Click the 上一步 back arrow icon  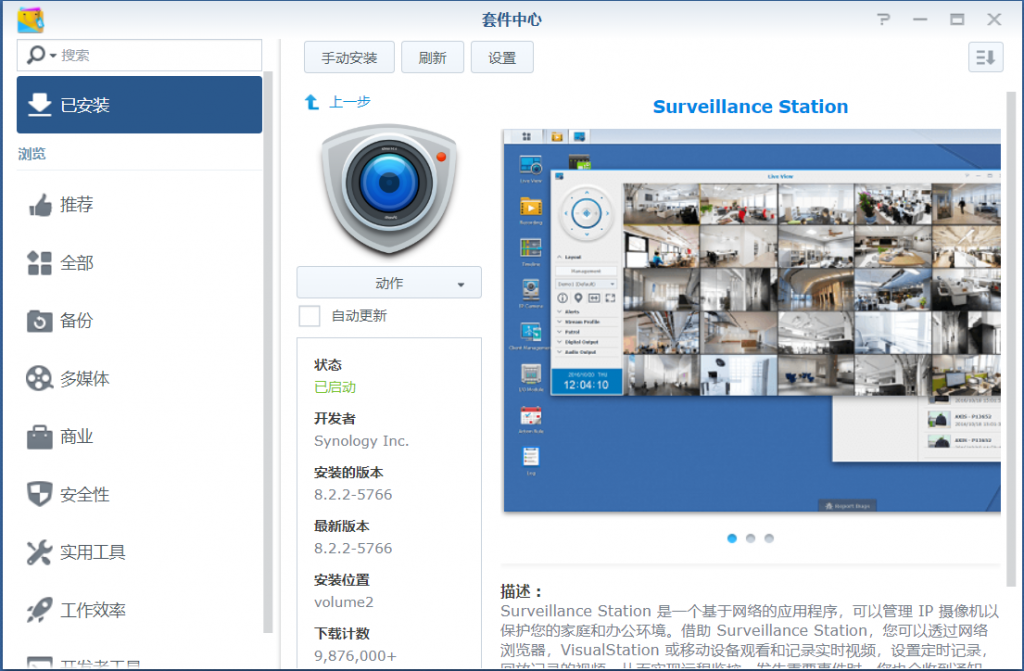coord(312,102)
